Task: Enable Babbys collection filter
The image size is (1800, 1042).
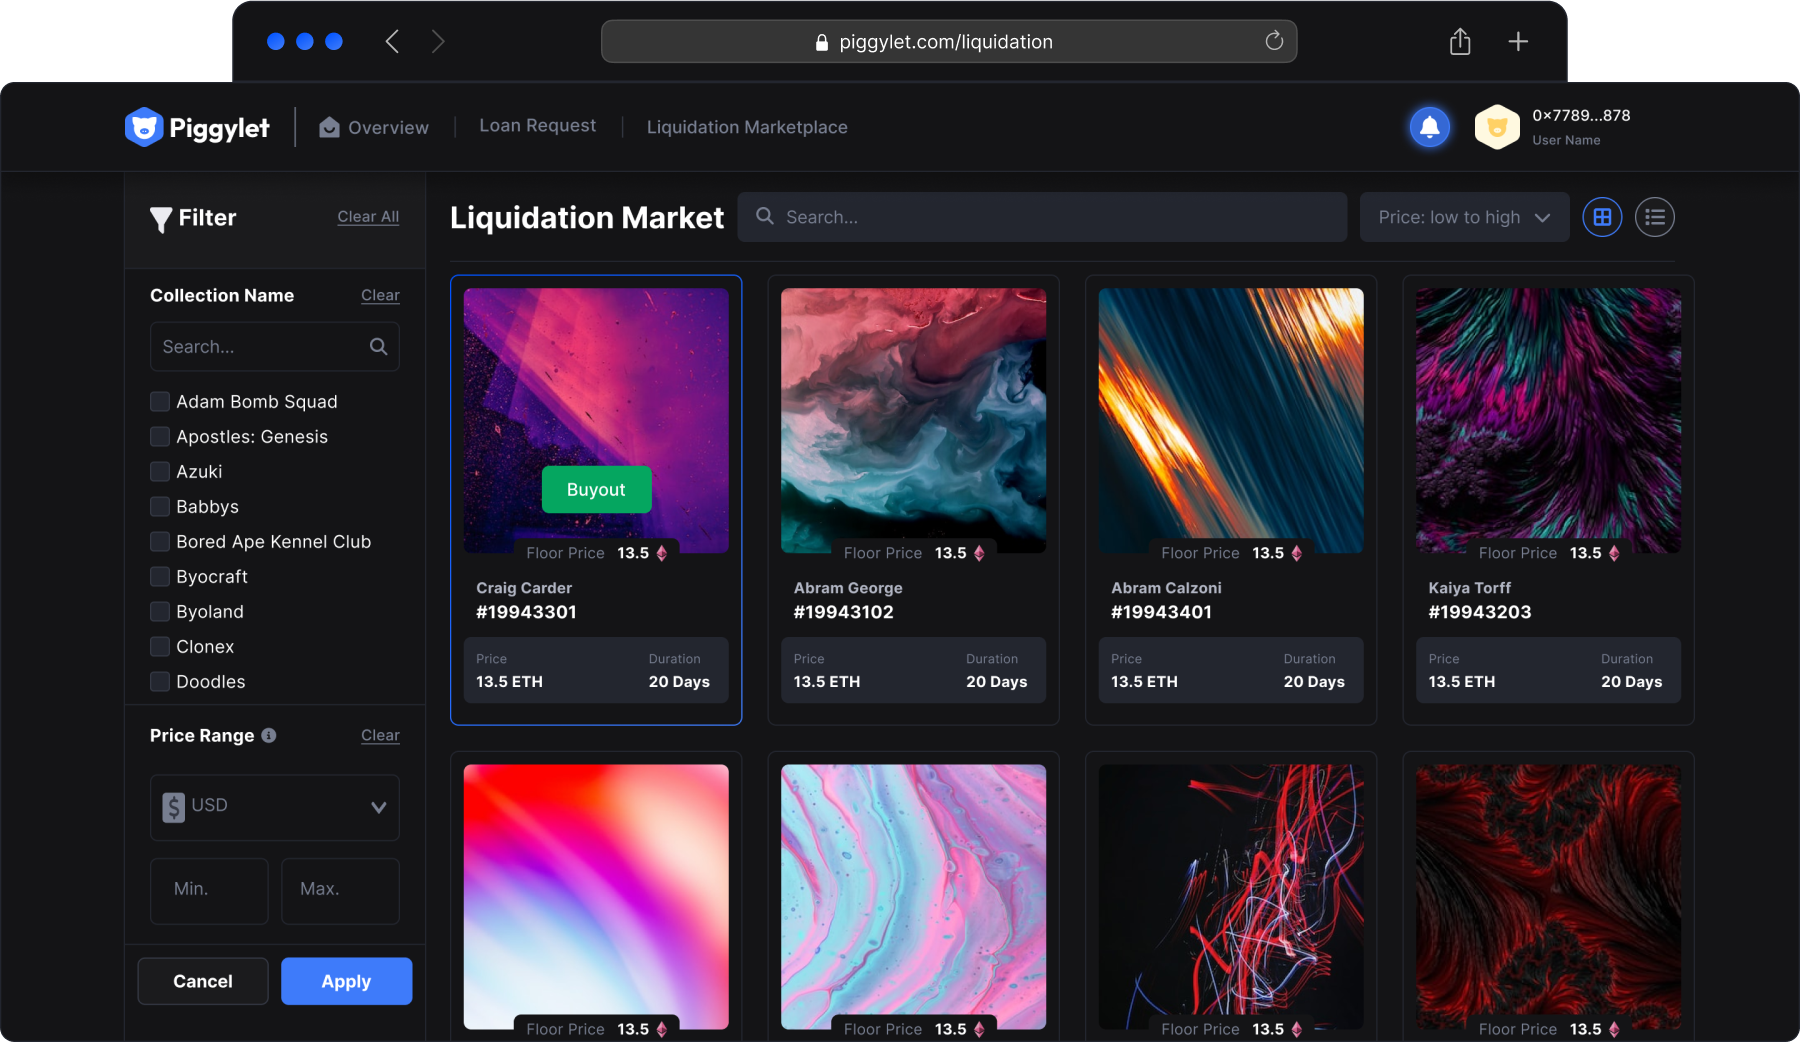Action: (160, 507)
